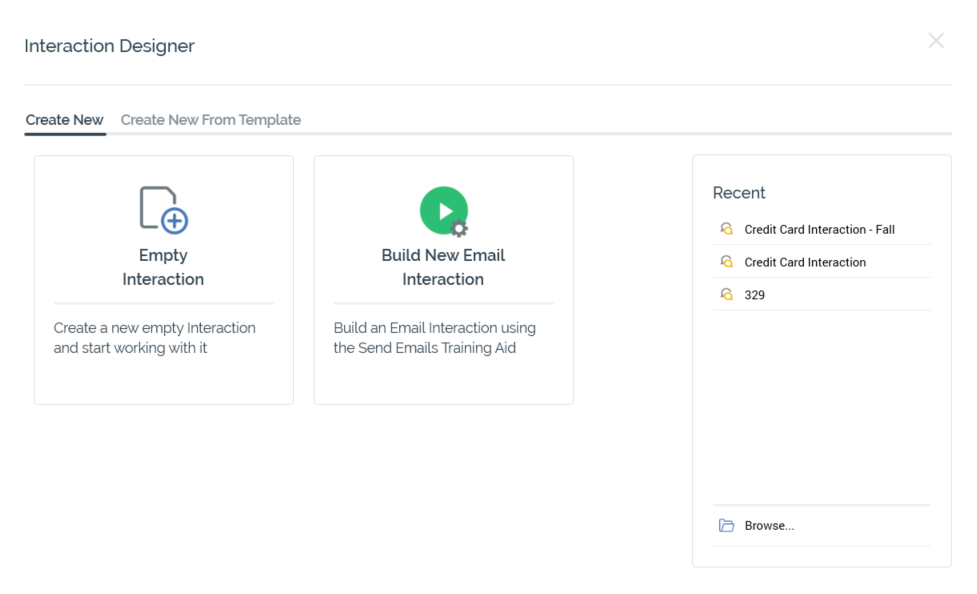
Task: Click the Browse folder icon
Action: point(727,526)
